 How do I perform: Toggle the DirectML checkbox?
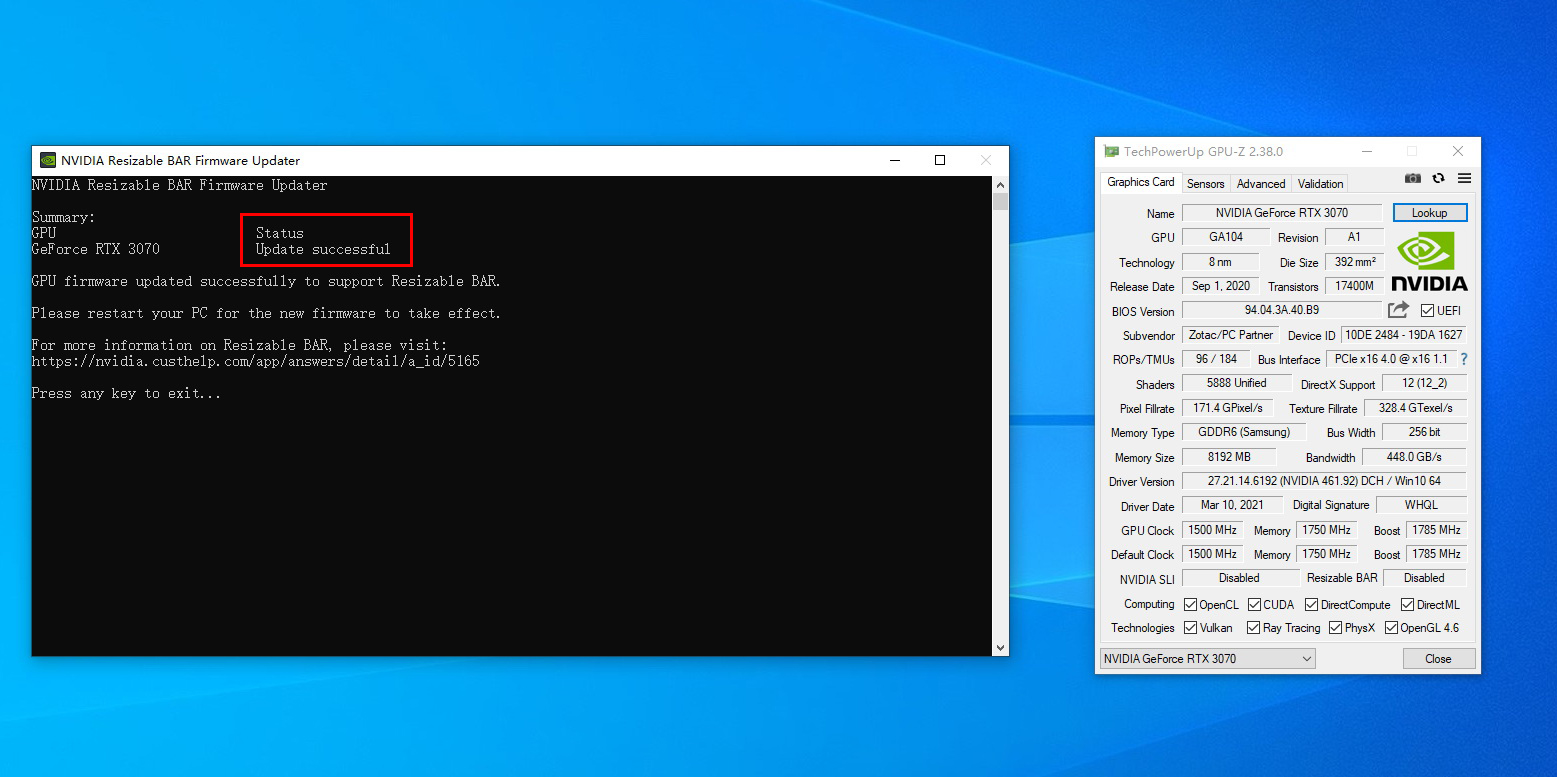[x=1407, y=605]
